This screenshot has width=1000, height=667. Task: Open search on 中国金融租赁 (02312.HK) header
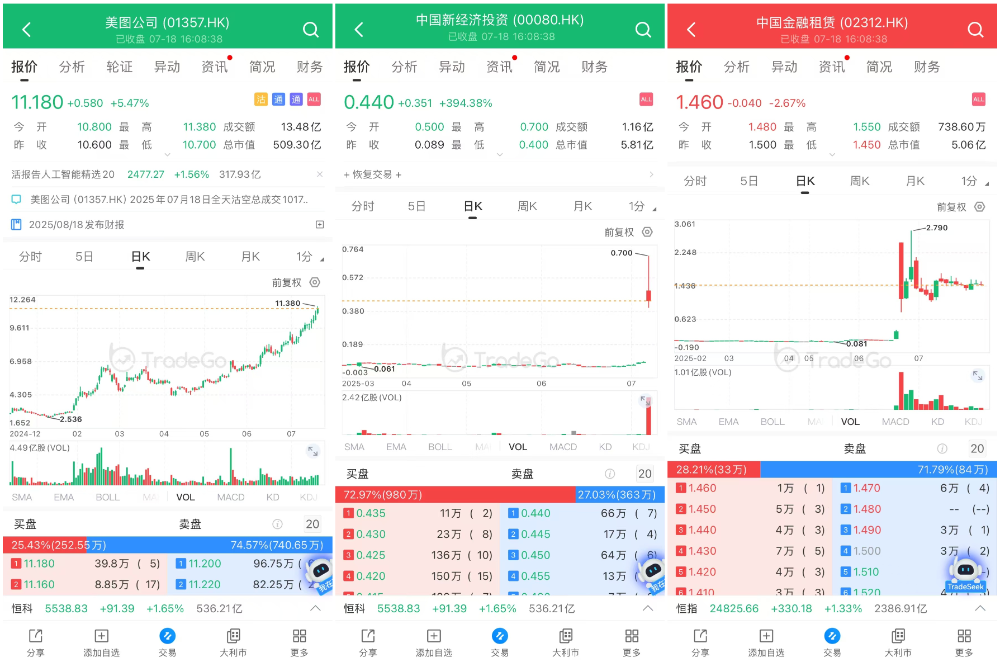(x=975, y=29)
